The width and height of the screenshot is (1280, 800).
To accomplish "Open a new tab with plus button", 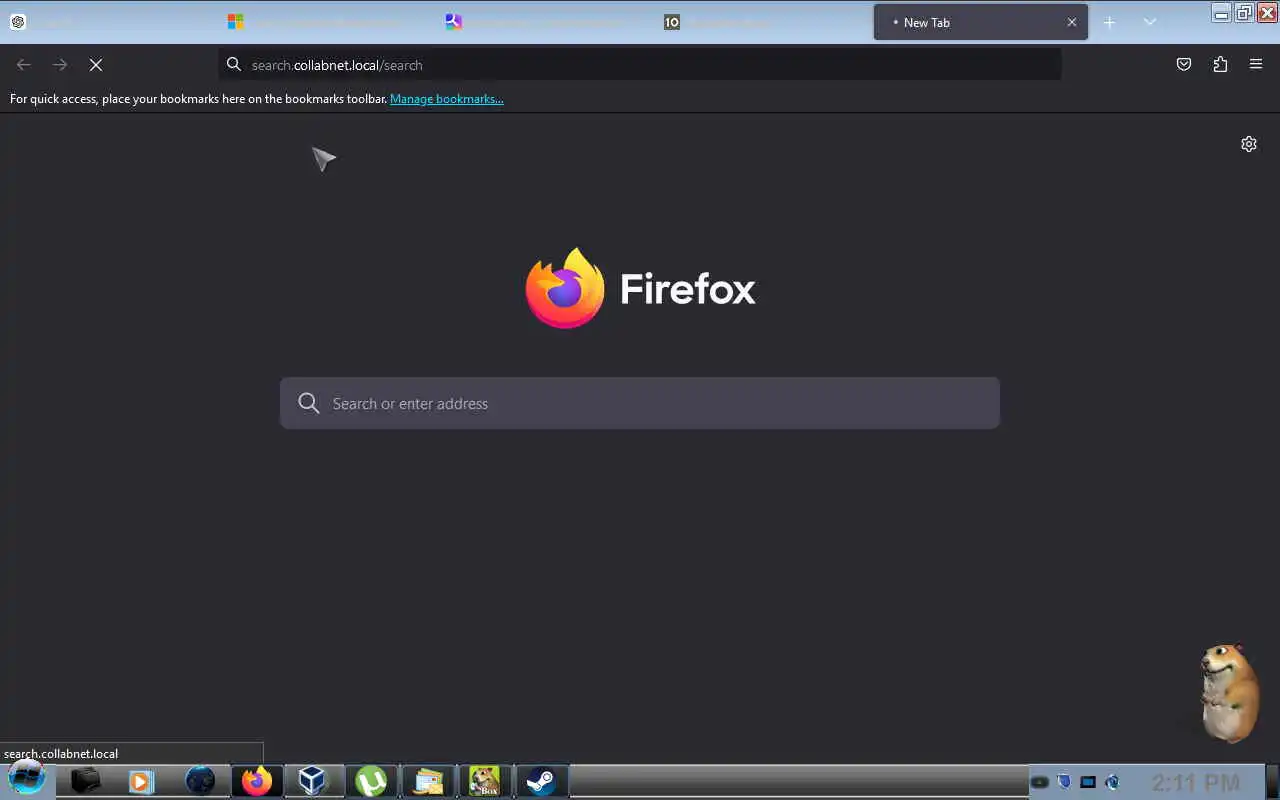I will coord(1109,22).
